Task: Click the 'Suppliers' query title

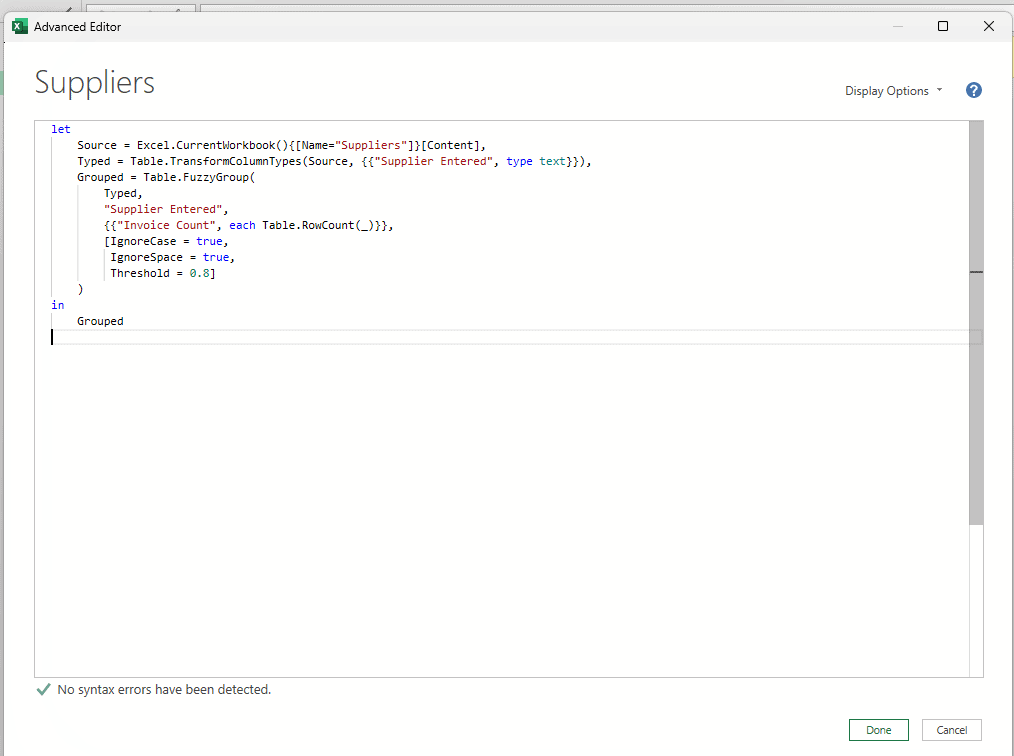Action: point(94,83)
